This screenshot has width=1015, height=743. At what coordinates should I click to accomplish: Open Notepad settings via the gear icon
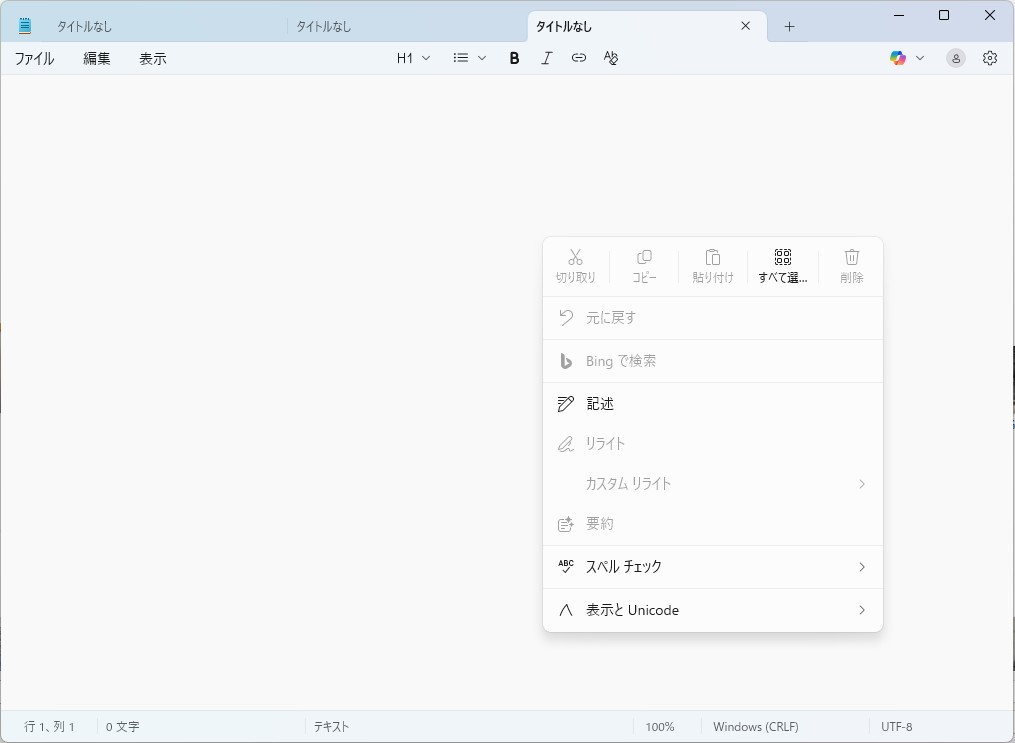point(989,58)
